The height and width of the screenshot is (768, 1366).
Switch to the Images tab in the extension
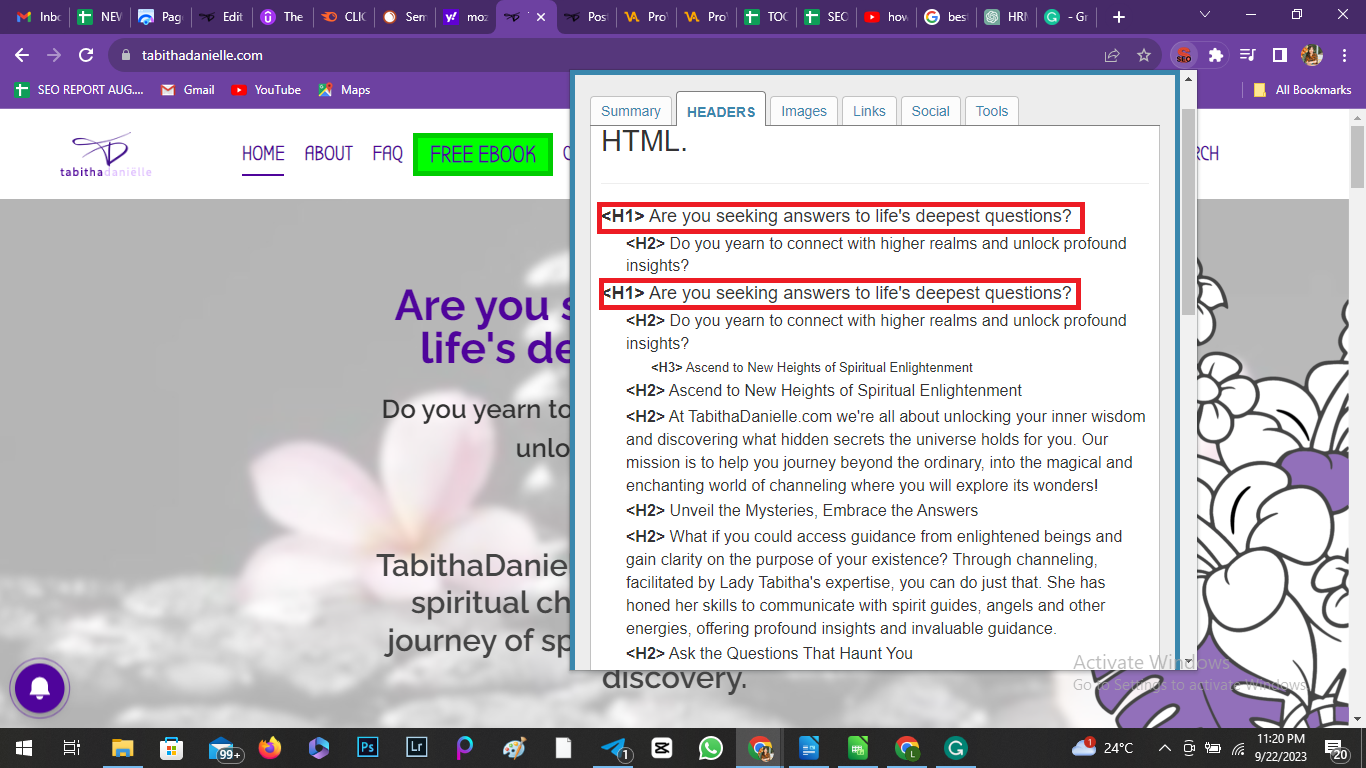point(803,110)
